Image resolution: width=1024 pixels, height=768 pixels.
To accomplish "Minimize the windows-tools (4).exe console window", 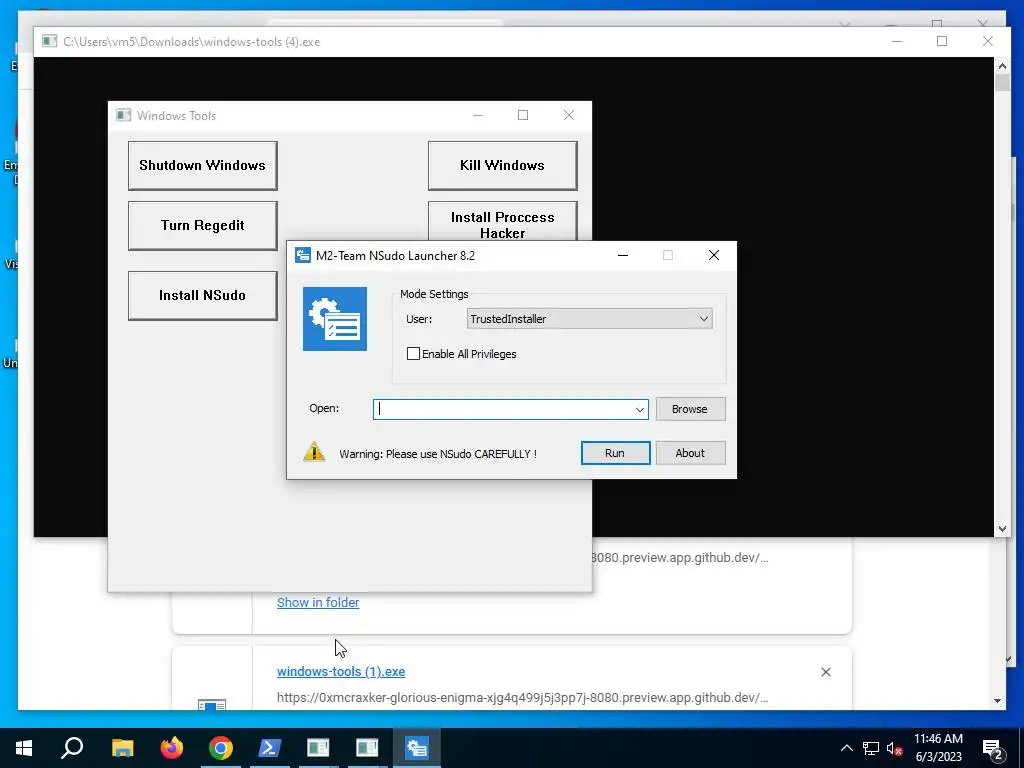I will point(897,41).
